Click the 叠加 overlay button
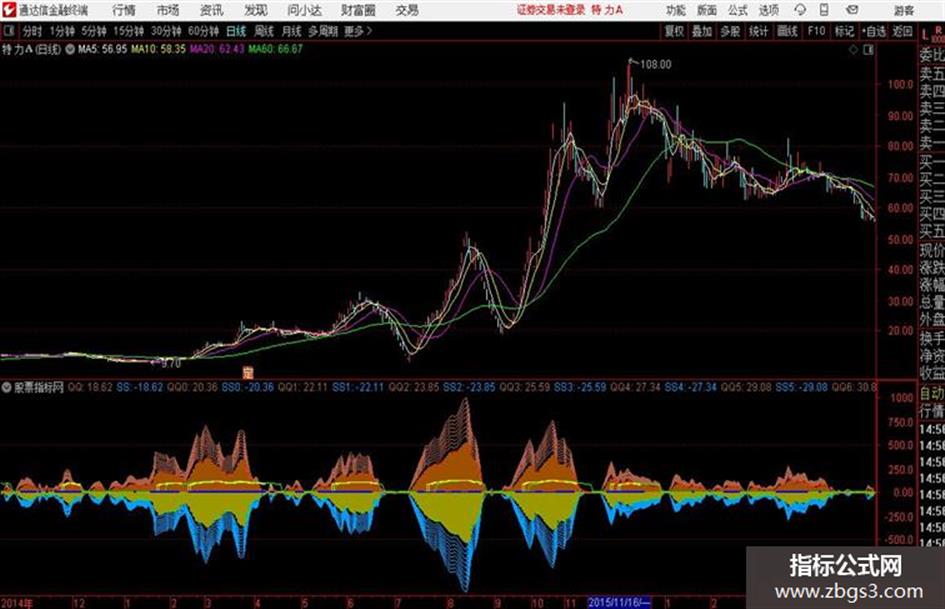945x609 pixels. 702,31
